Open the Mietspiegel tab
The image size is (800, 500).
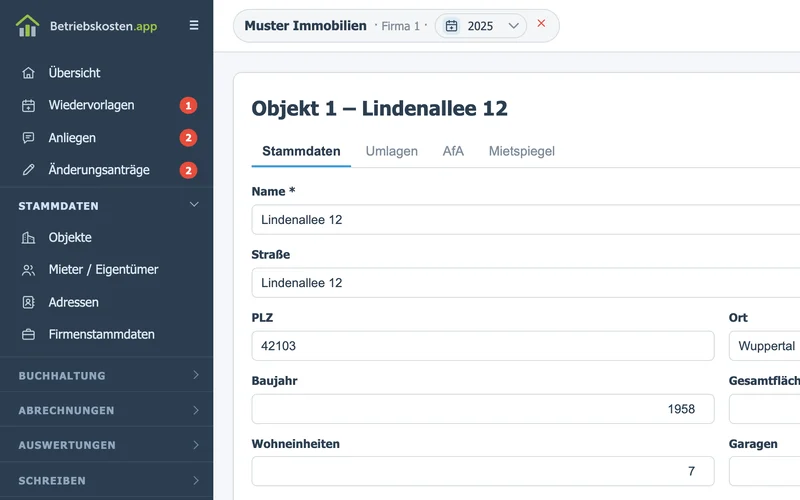tap(521, 152)
